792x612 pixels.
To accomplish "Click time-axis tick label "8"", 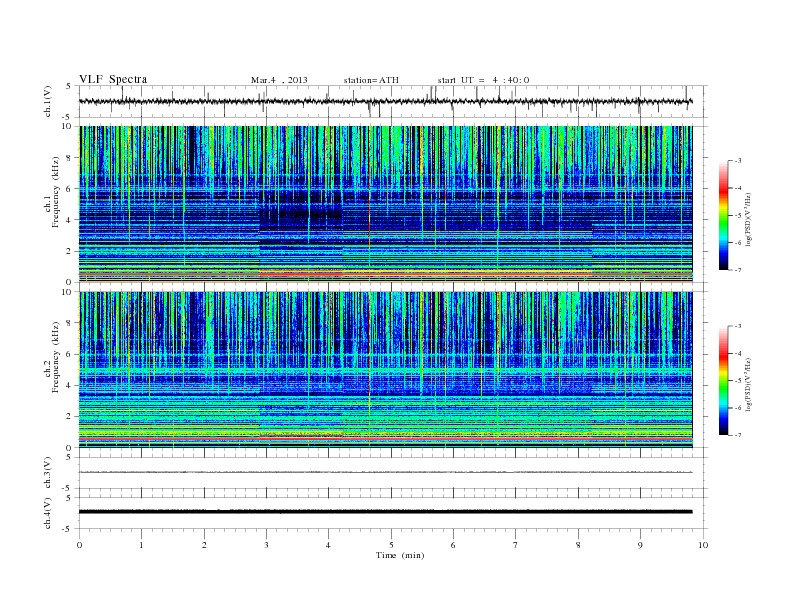I will click(x=578, y=545).
